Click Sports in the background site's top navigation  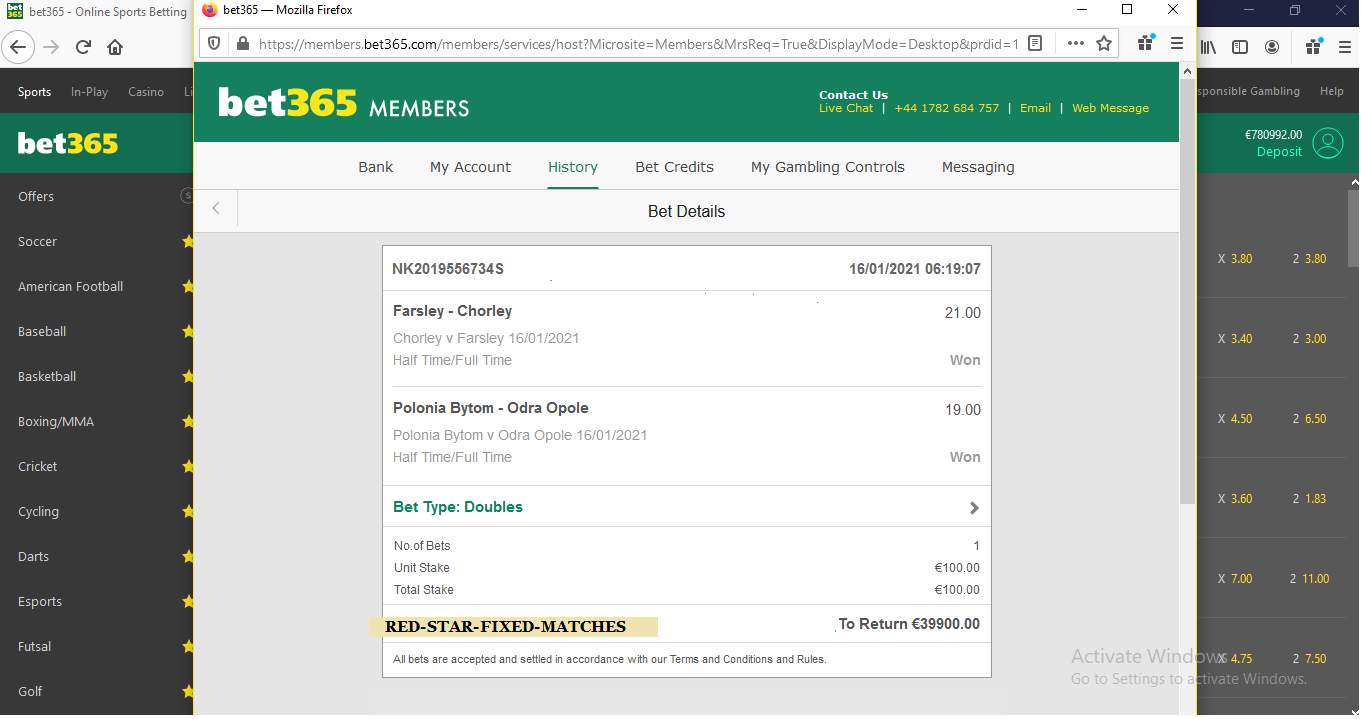34,92
